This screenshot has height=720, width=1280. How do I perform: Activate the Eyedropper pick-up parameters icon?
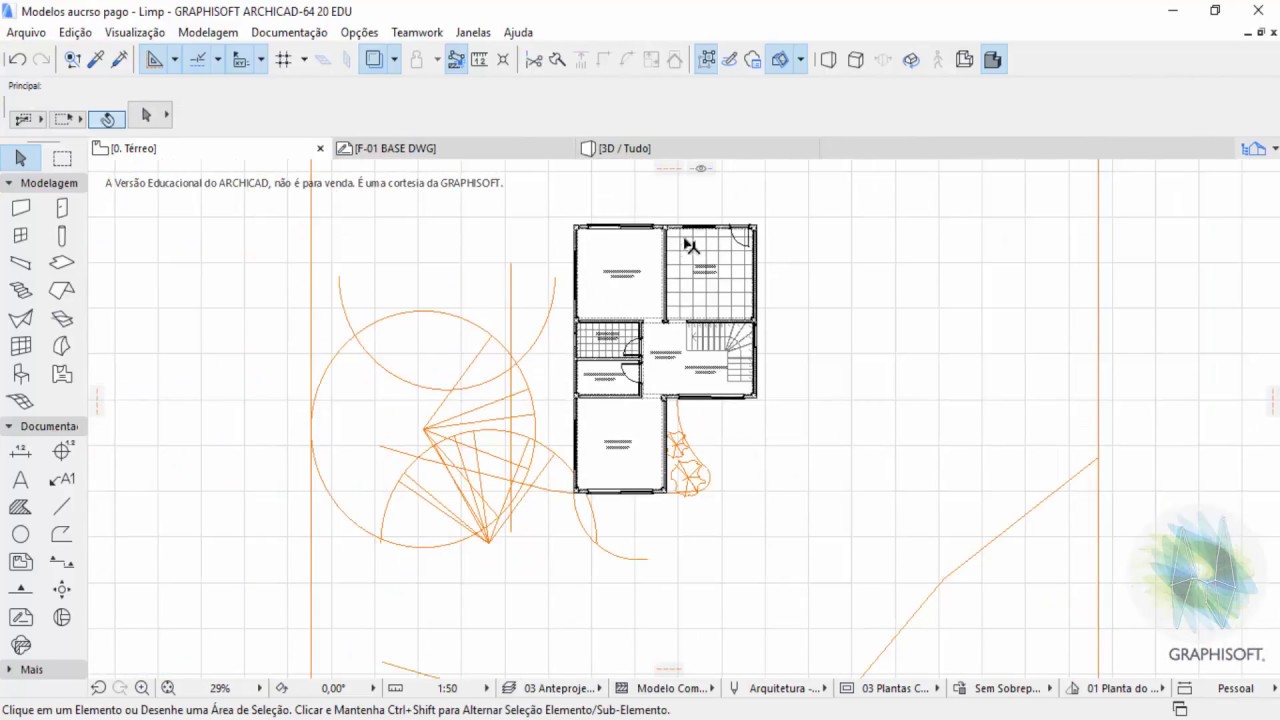pos(96,60)
